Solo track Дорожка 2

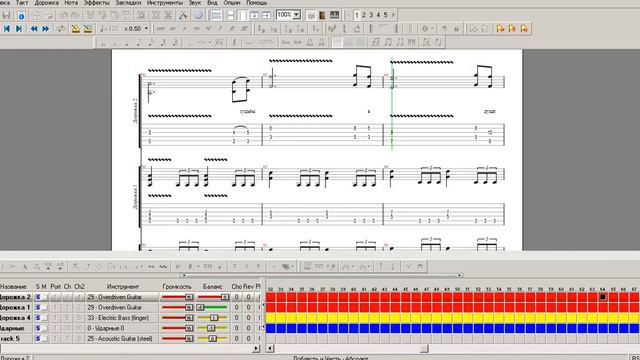coord(38,297)
